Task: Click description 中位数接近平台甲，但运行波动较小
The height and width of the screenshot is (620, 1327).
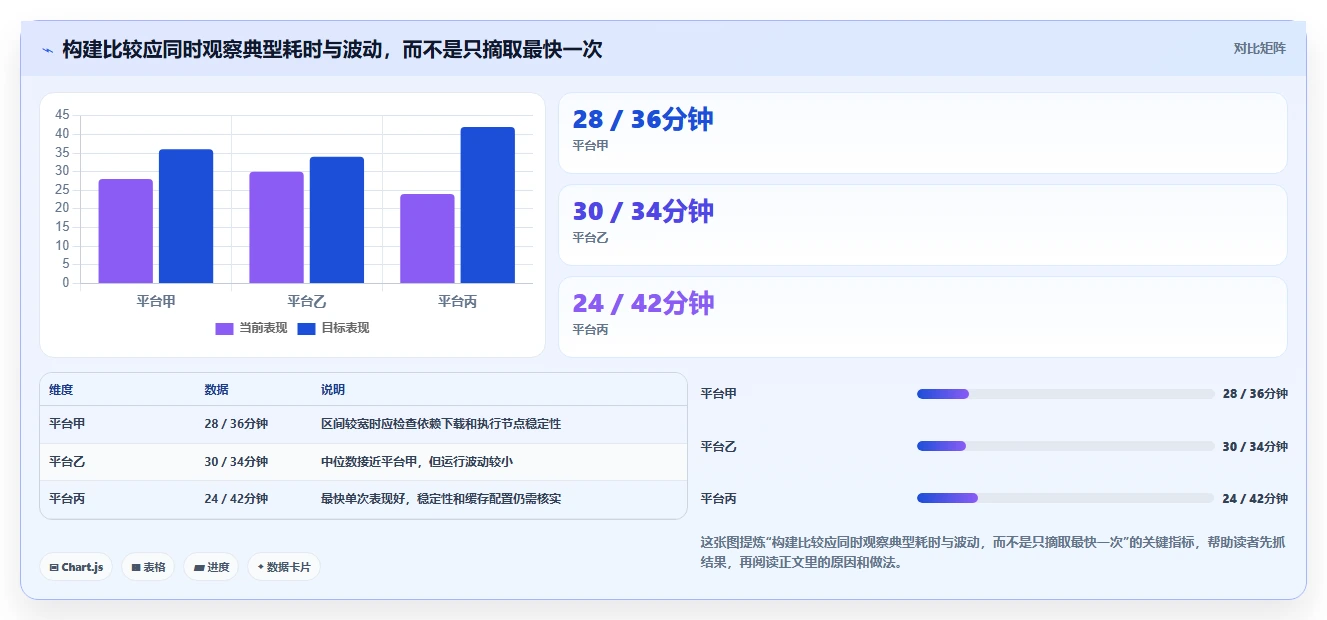Action: (x=417, y=462)
